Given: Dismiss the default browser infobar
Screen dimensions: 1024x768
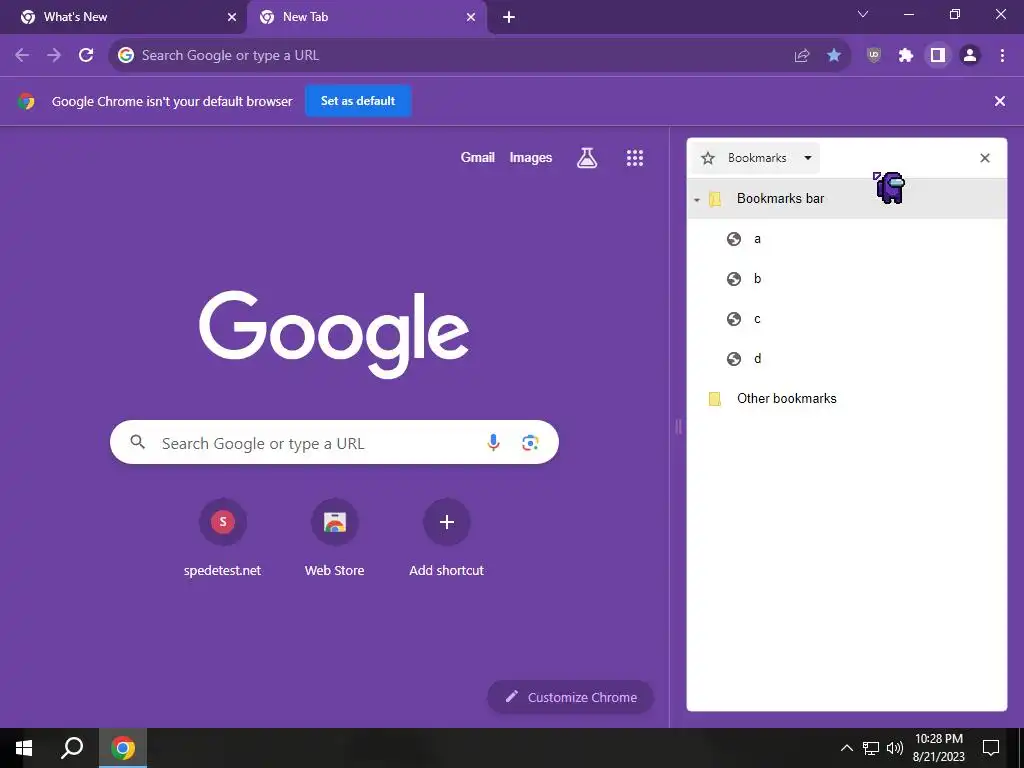Looking at the screenshot, I should click(x=1000, y=101).
